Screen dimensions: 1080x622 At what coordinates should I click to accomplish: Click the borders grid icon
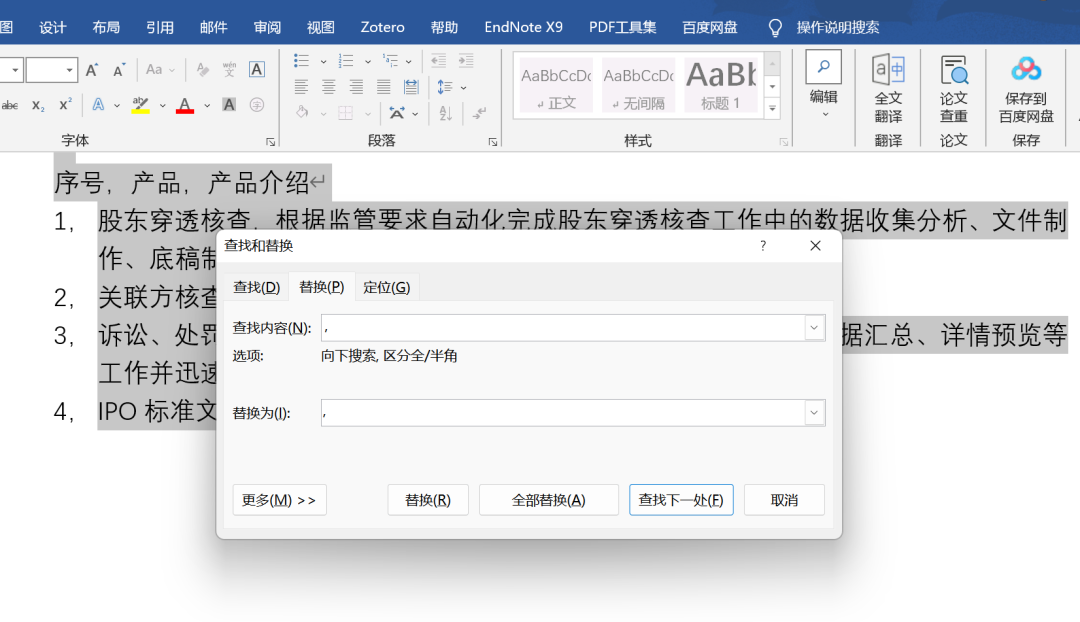(x=346, y=113)
